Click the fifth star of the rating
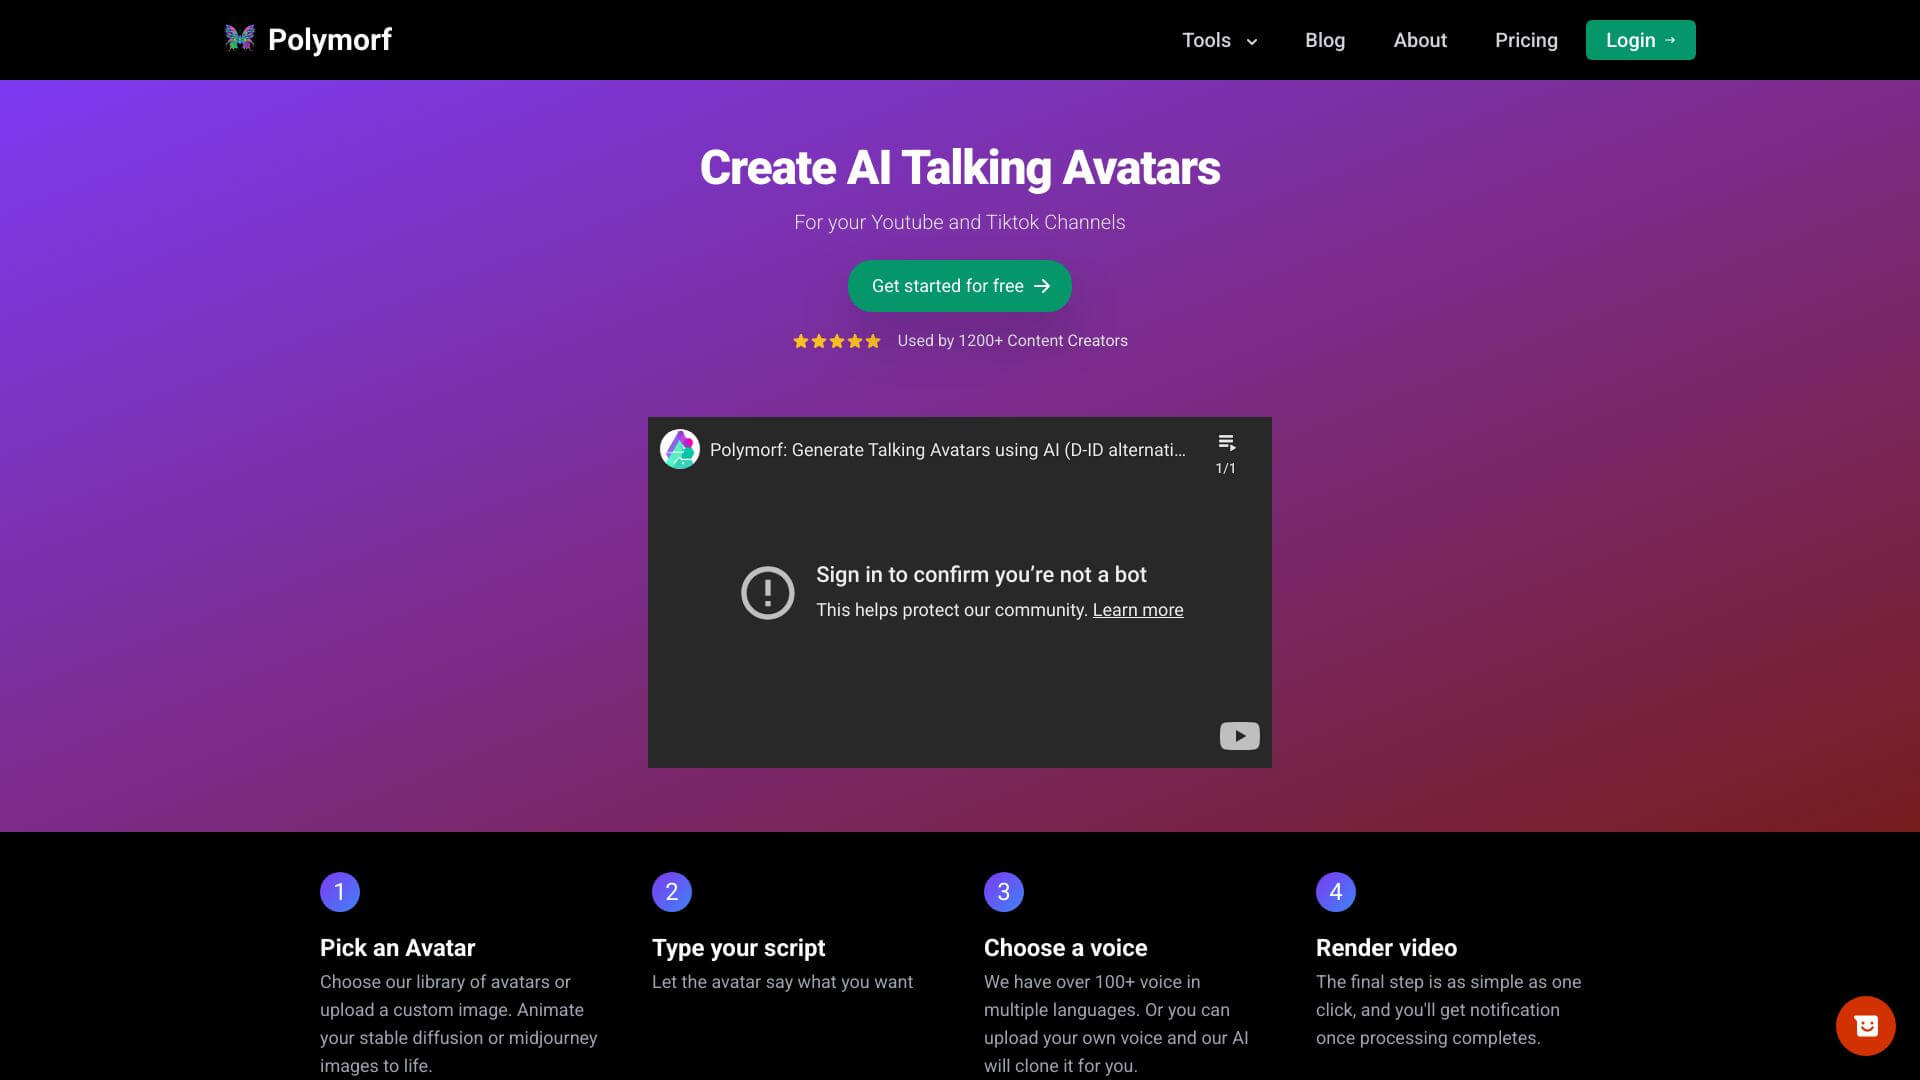This screenshot has width=1920, height=1080. pos(872,340)
